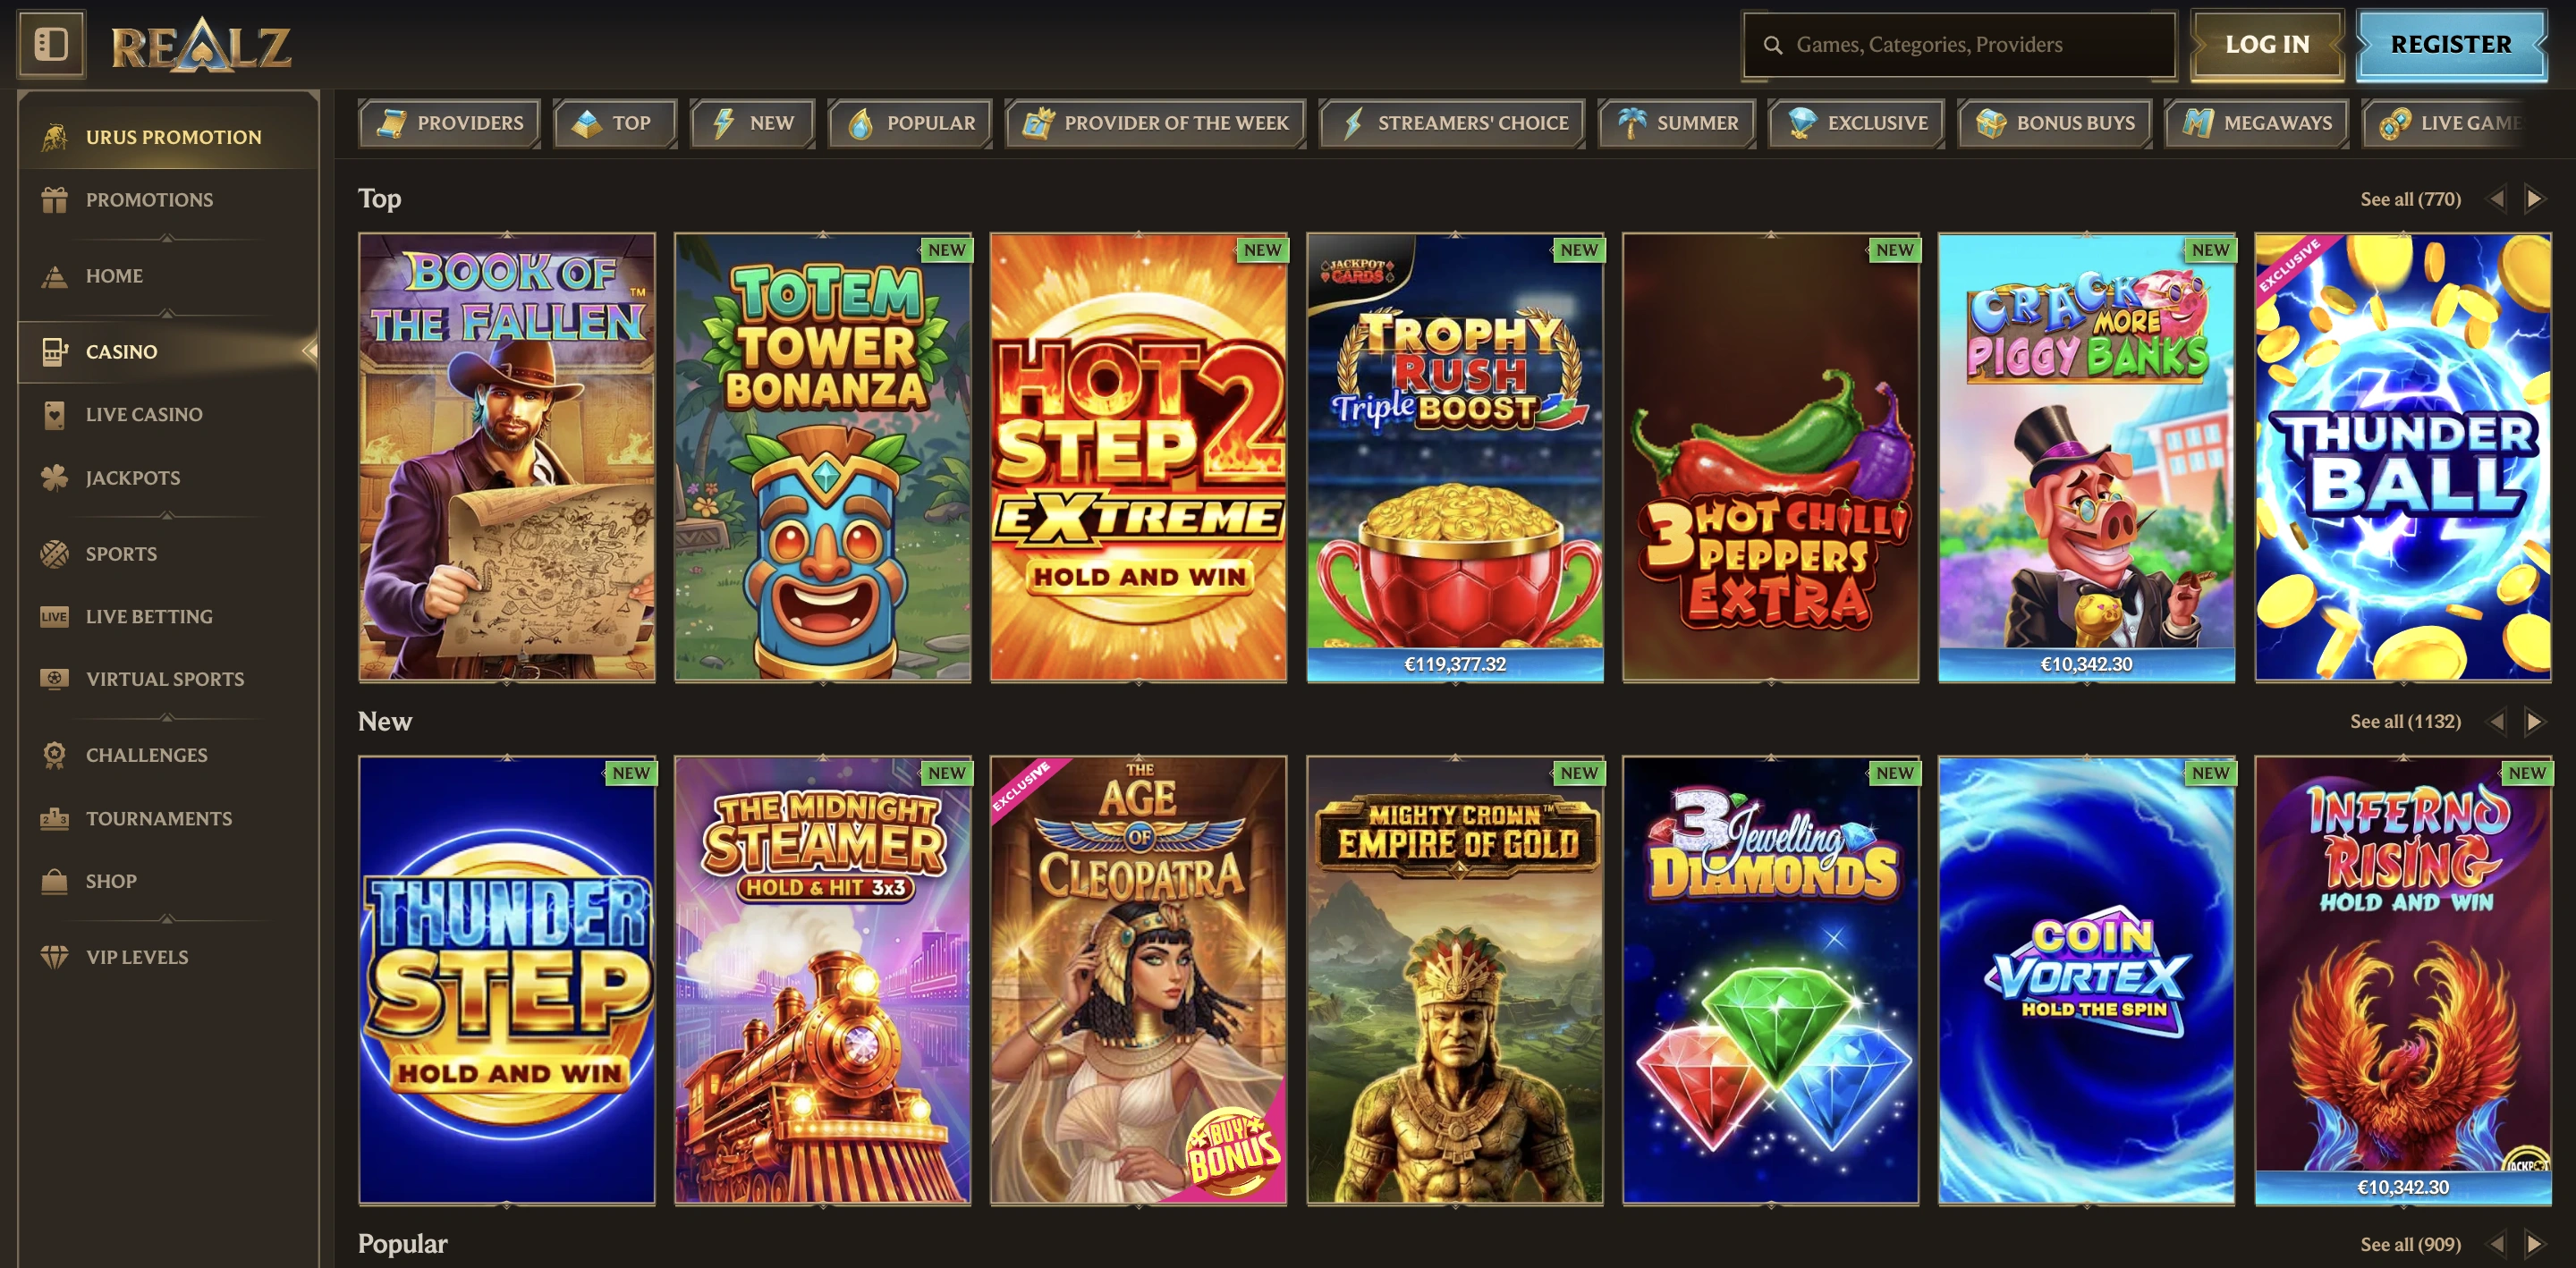Open Inferno Rising Hold and Win game

pos(2403,980)
